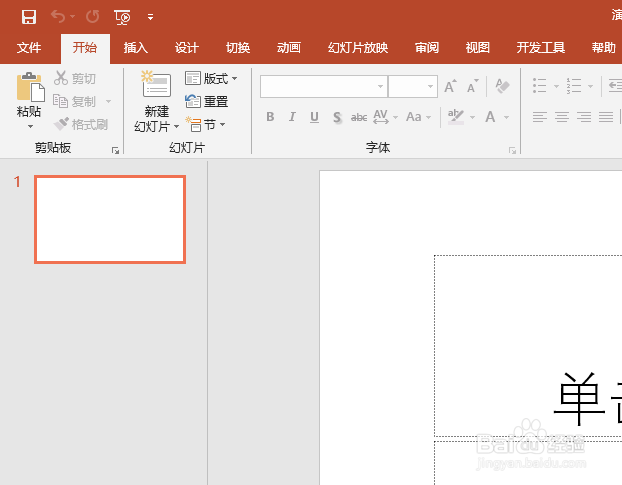This screenshot has height=485, width=622.
Task: Click the 格式刷 format painter
Action: coord(81,125)
